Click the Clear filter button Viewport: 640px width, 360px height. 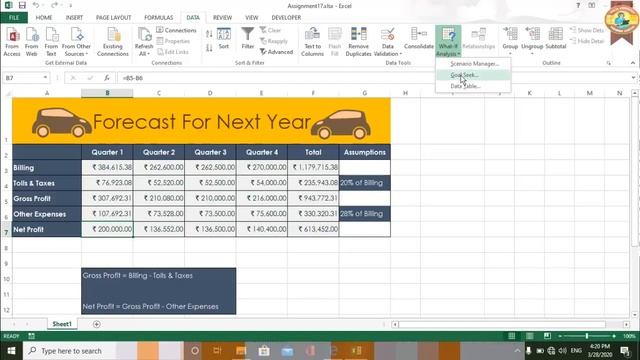(270, 30)
